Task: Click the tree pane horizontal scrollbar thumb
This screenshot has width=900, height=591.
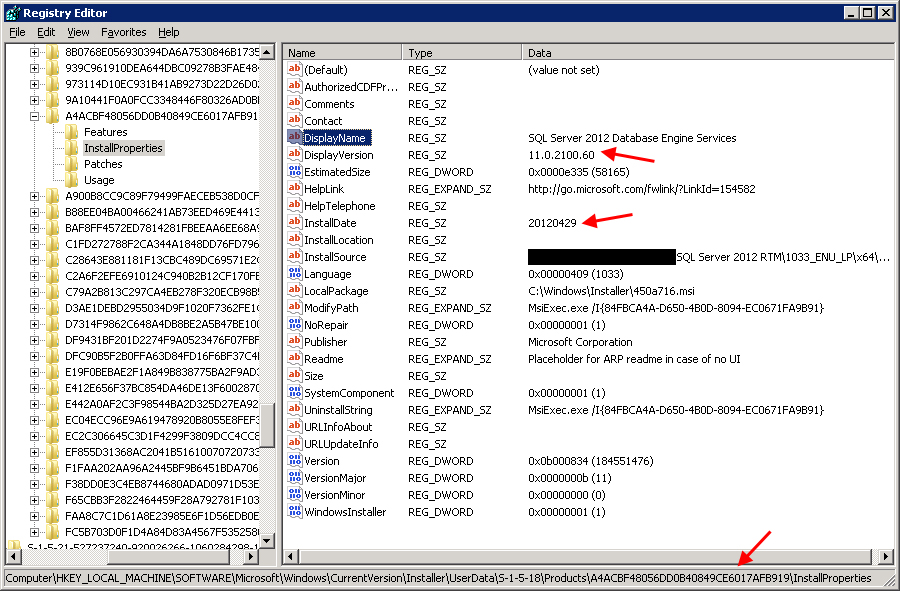Action: 169,556
